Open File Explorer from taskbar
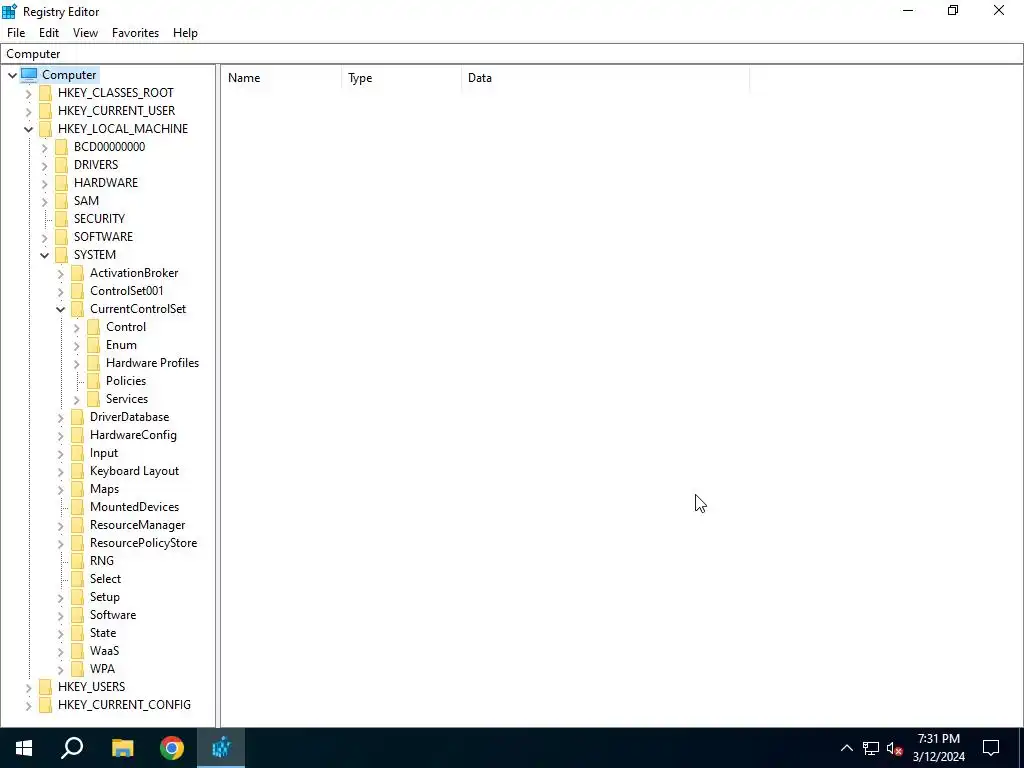This screenshot has height=768, width=1024. (x=122, y=748)
